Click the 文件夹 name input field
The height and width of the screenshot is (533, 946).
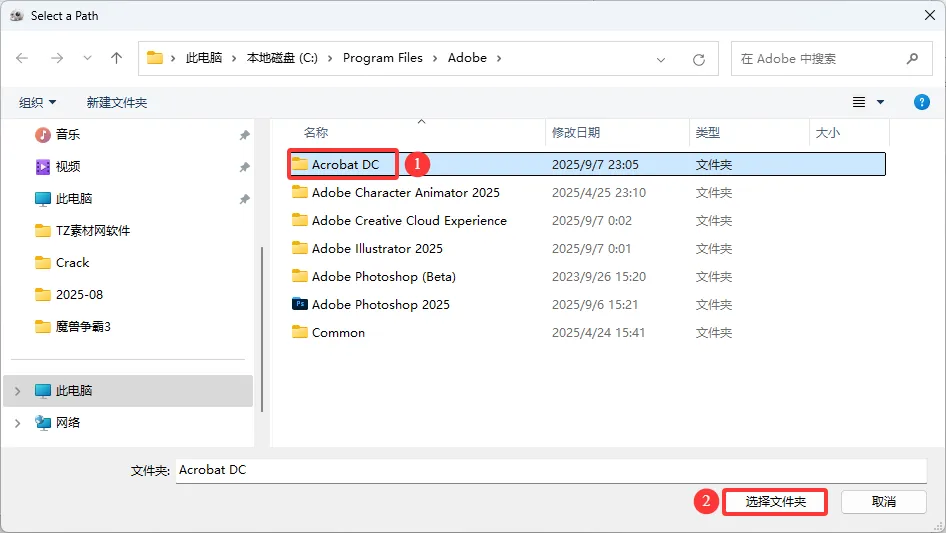tap(551, 470)
